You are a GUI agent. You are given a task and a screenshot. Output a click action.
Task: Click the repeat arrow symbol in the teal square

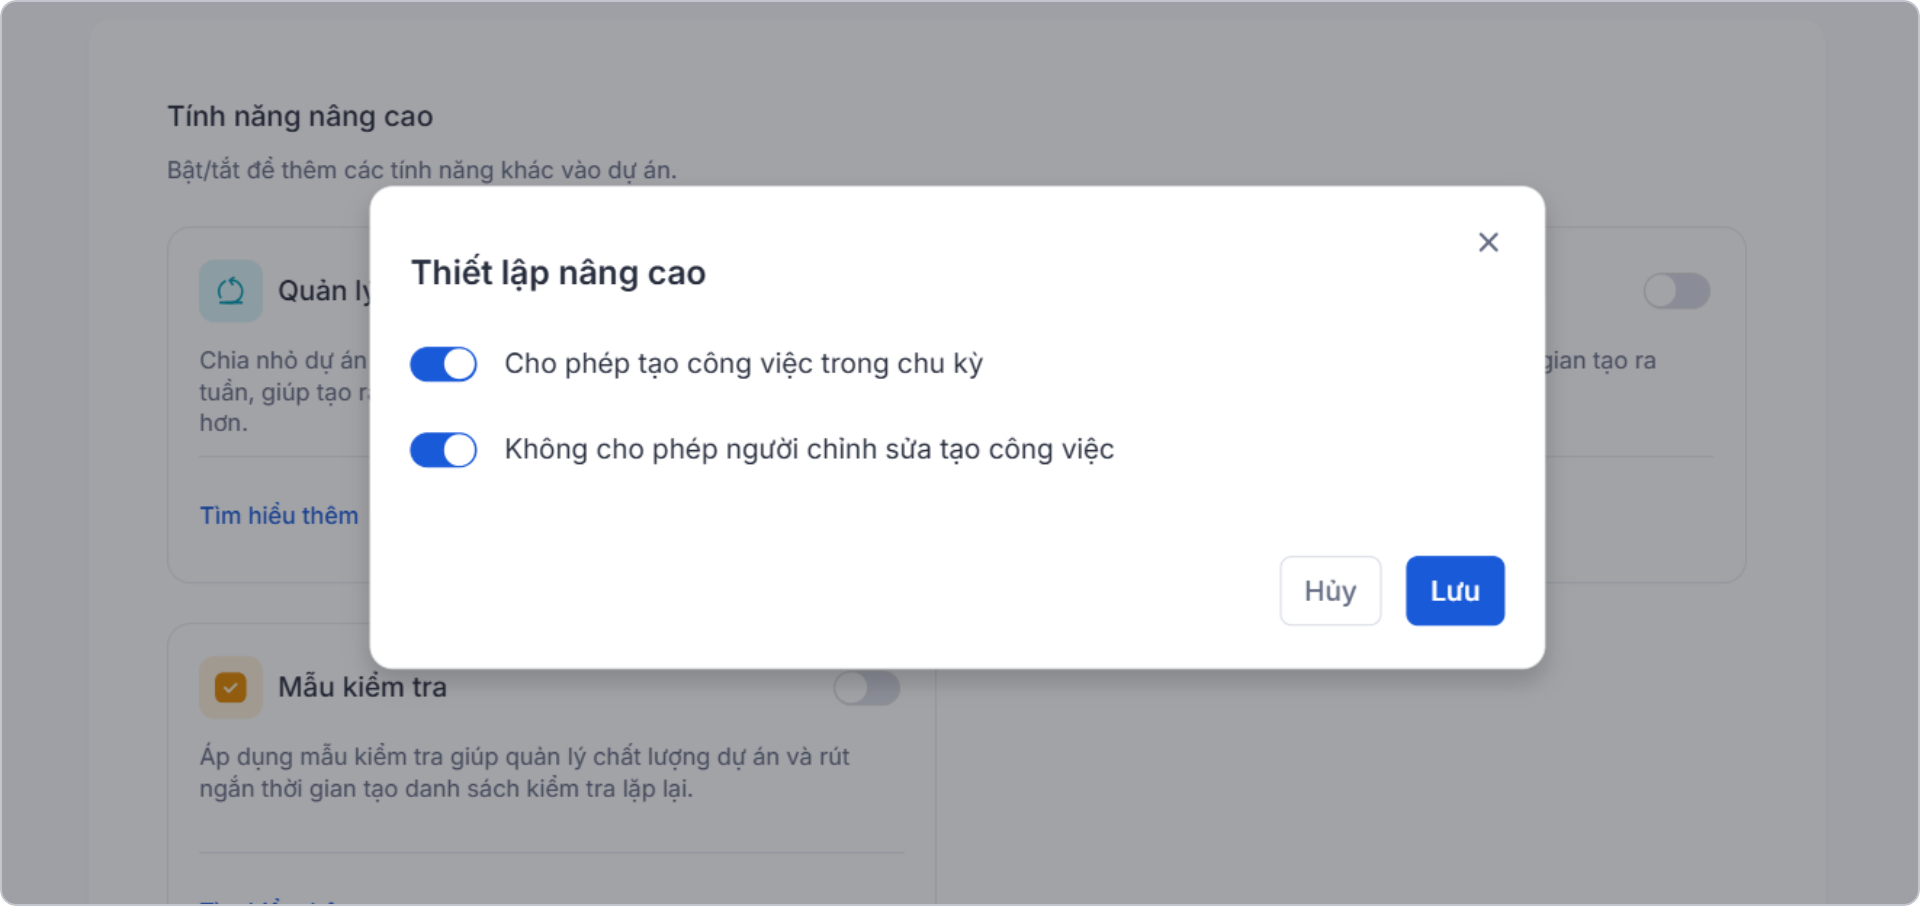pos(231,290)
